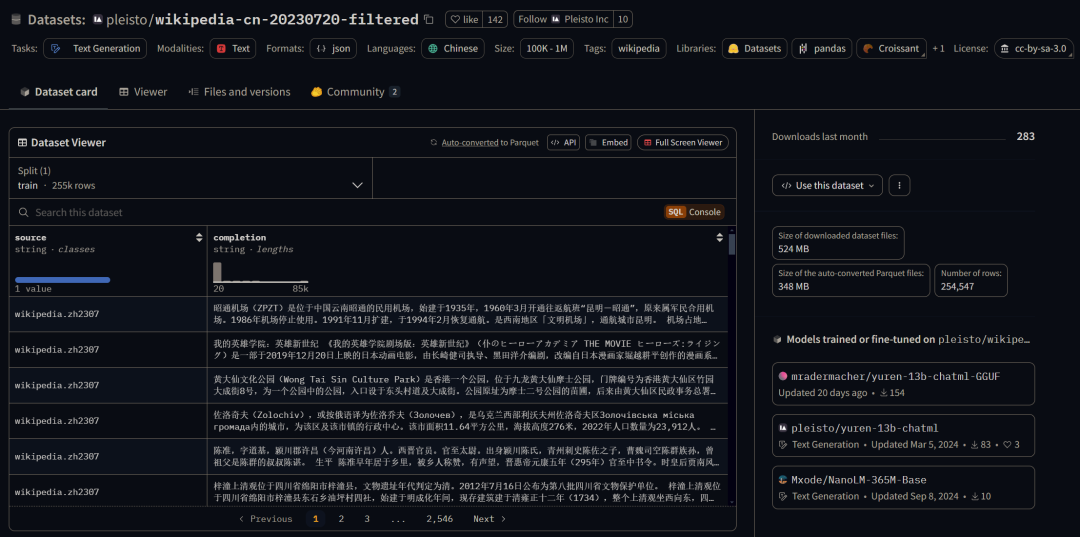Select the 100K - 1M size tag

coord(546,48)
